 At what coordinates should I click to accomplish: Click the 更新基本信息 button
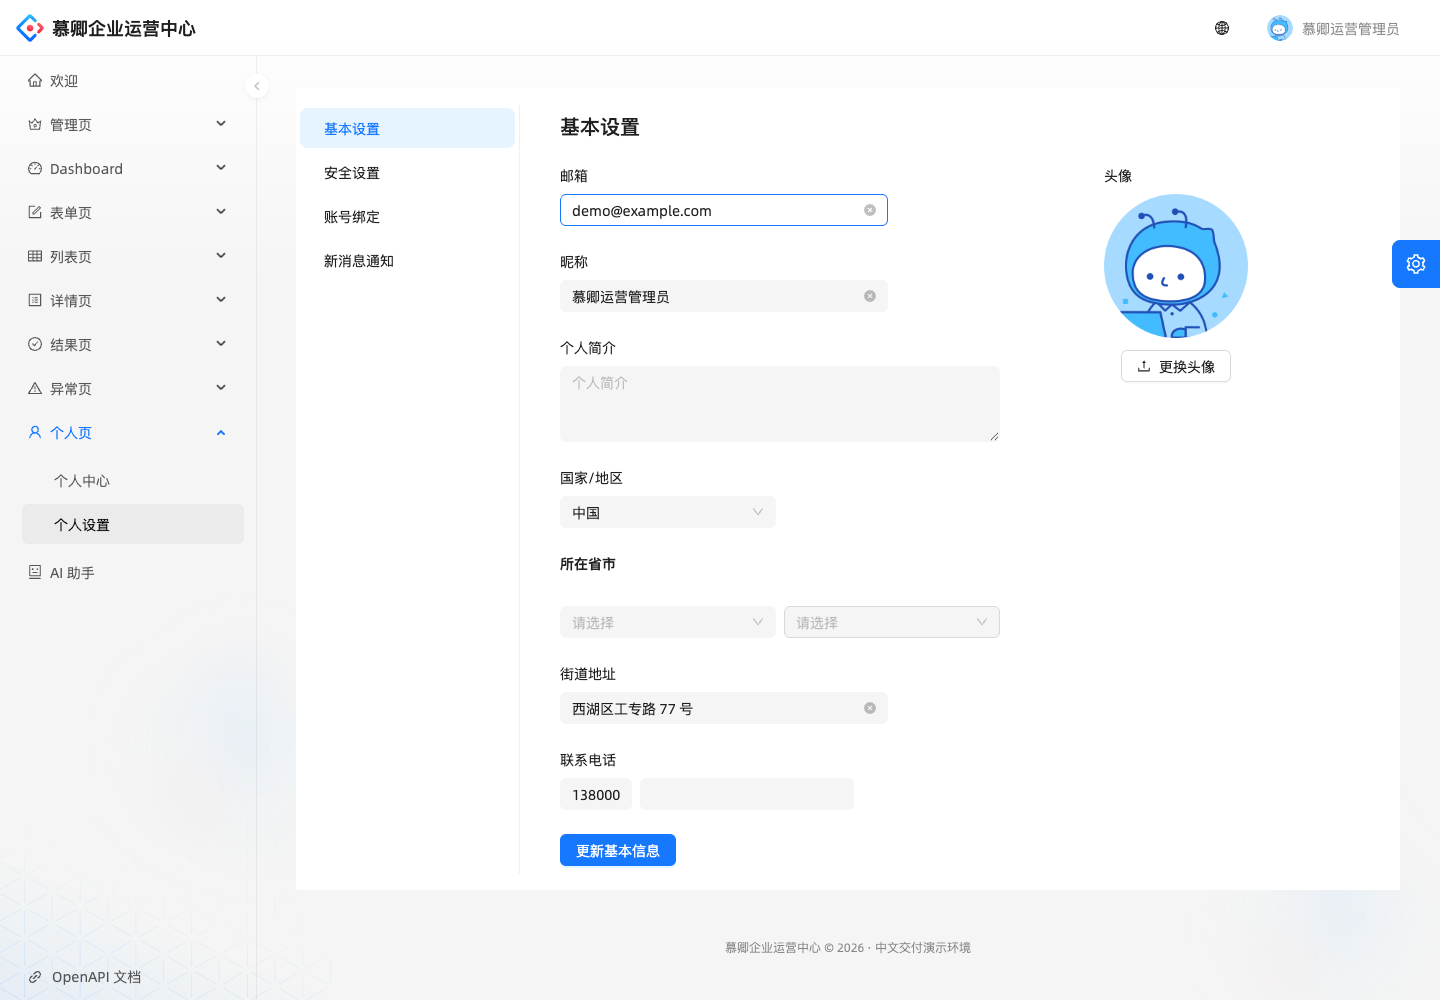[x=618, y=850]
